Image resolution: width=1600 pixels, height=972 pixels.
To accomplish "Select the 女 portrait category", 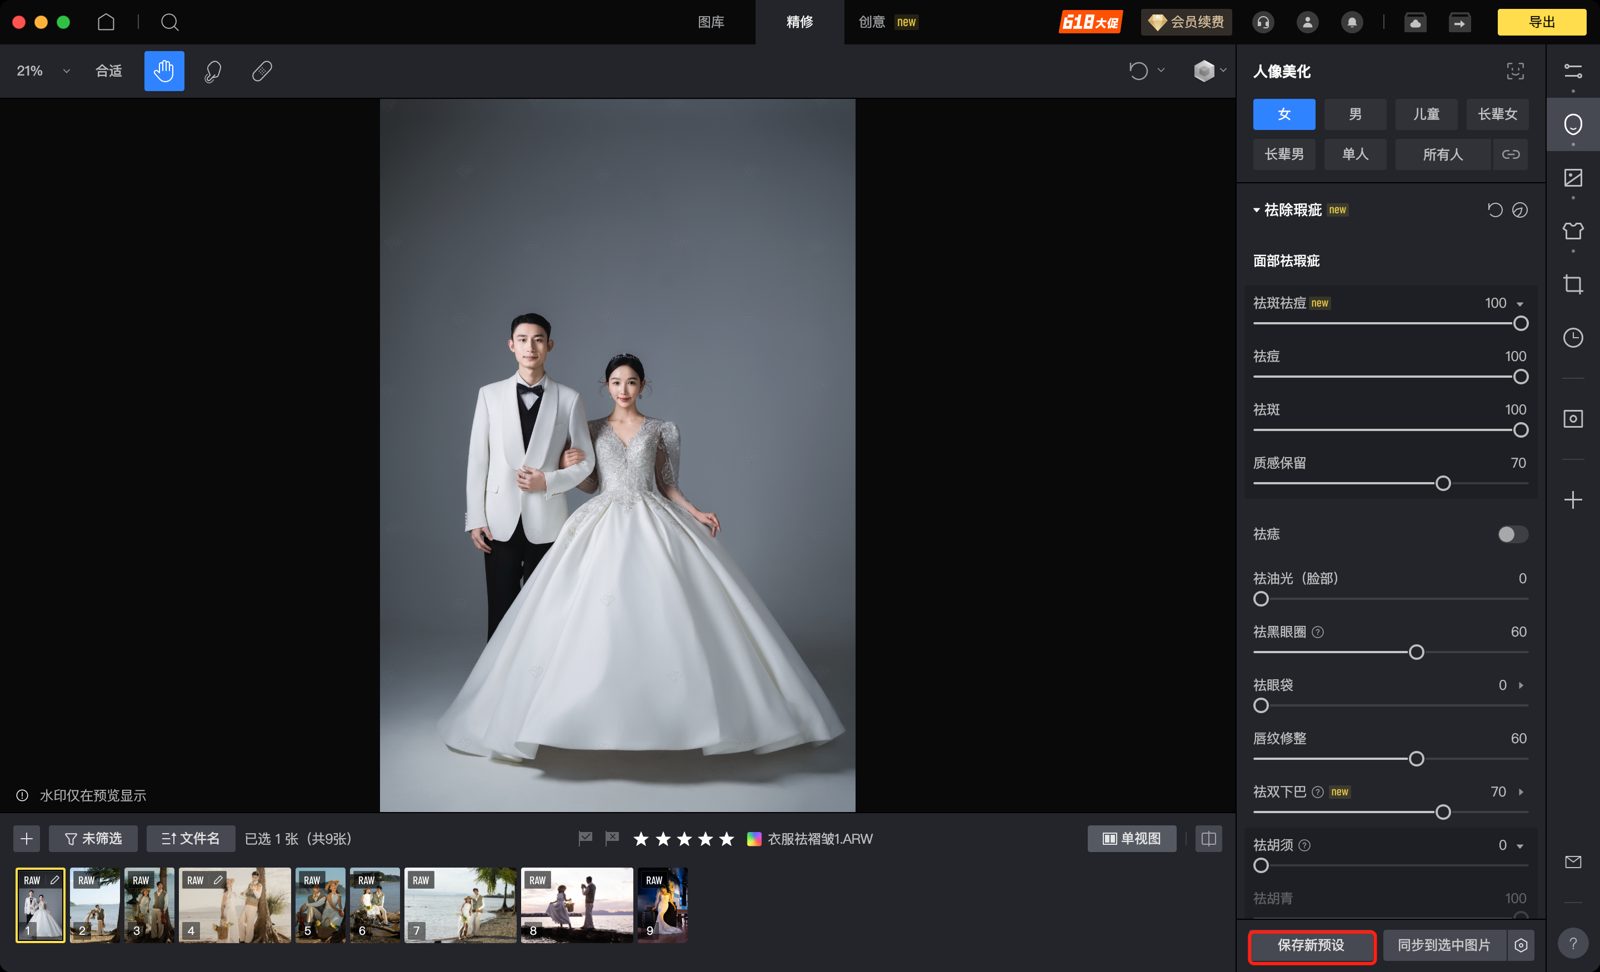I will pos(1284,114).
